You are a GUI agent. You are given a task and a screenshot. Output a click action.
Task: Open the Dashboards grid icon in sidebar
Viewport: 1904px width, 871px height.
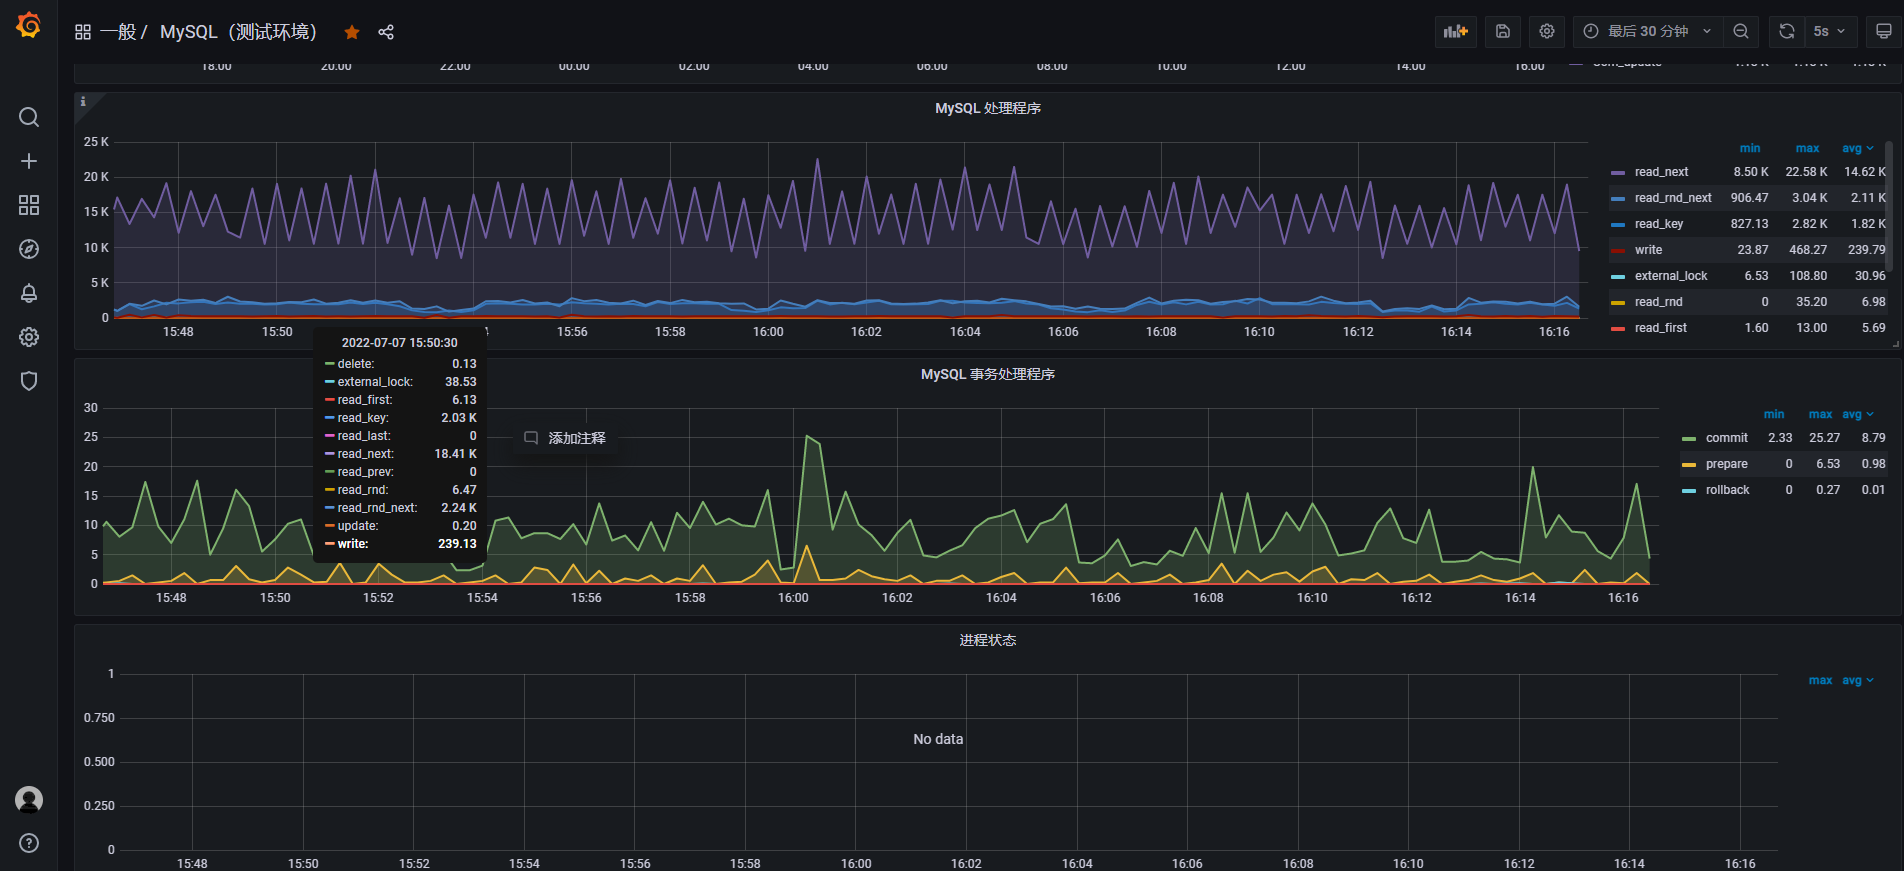tap(29, 205)
